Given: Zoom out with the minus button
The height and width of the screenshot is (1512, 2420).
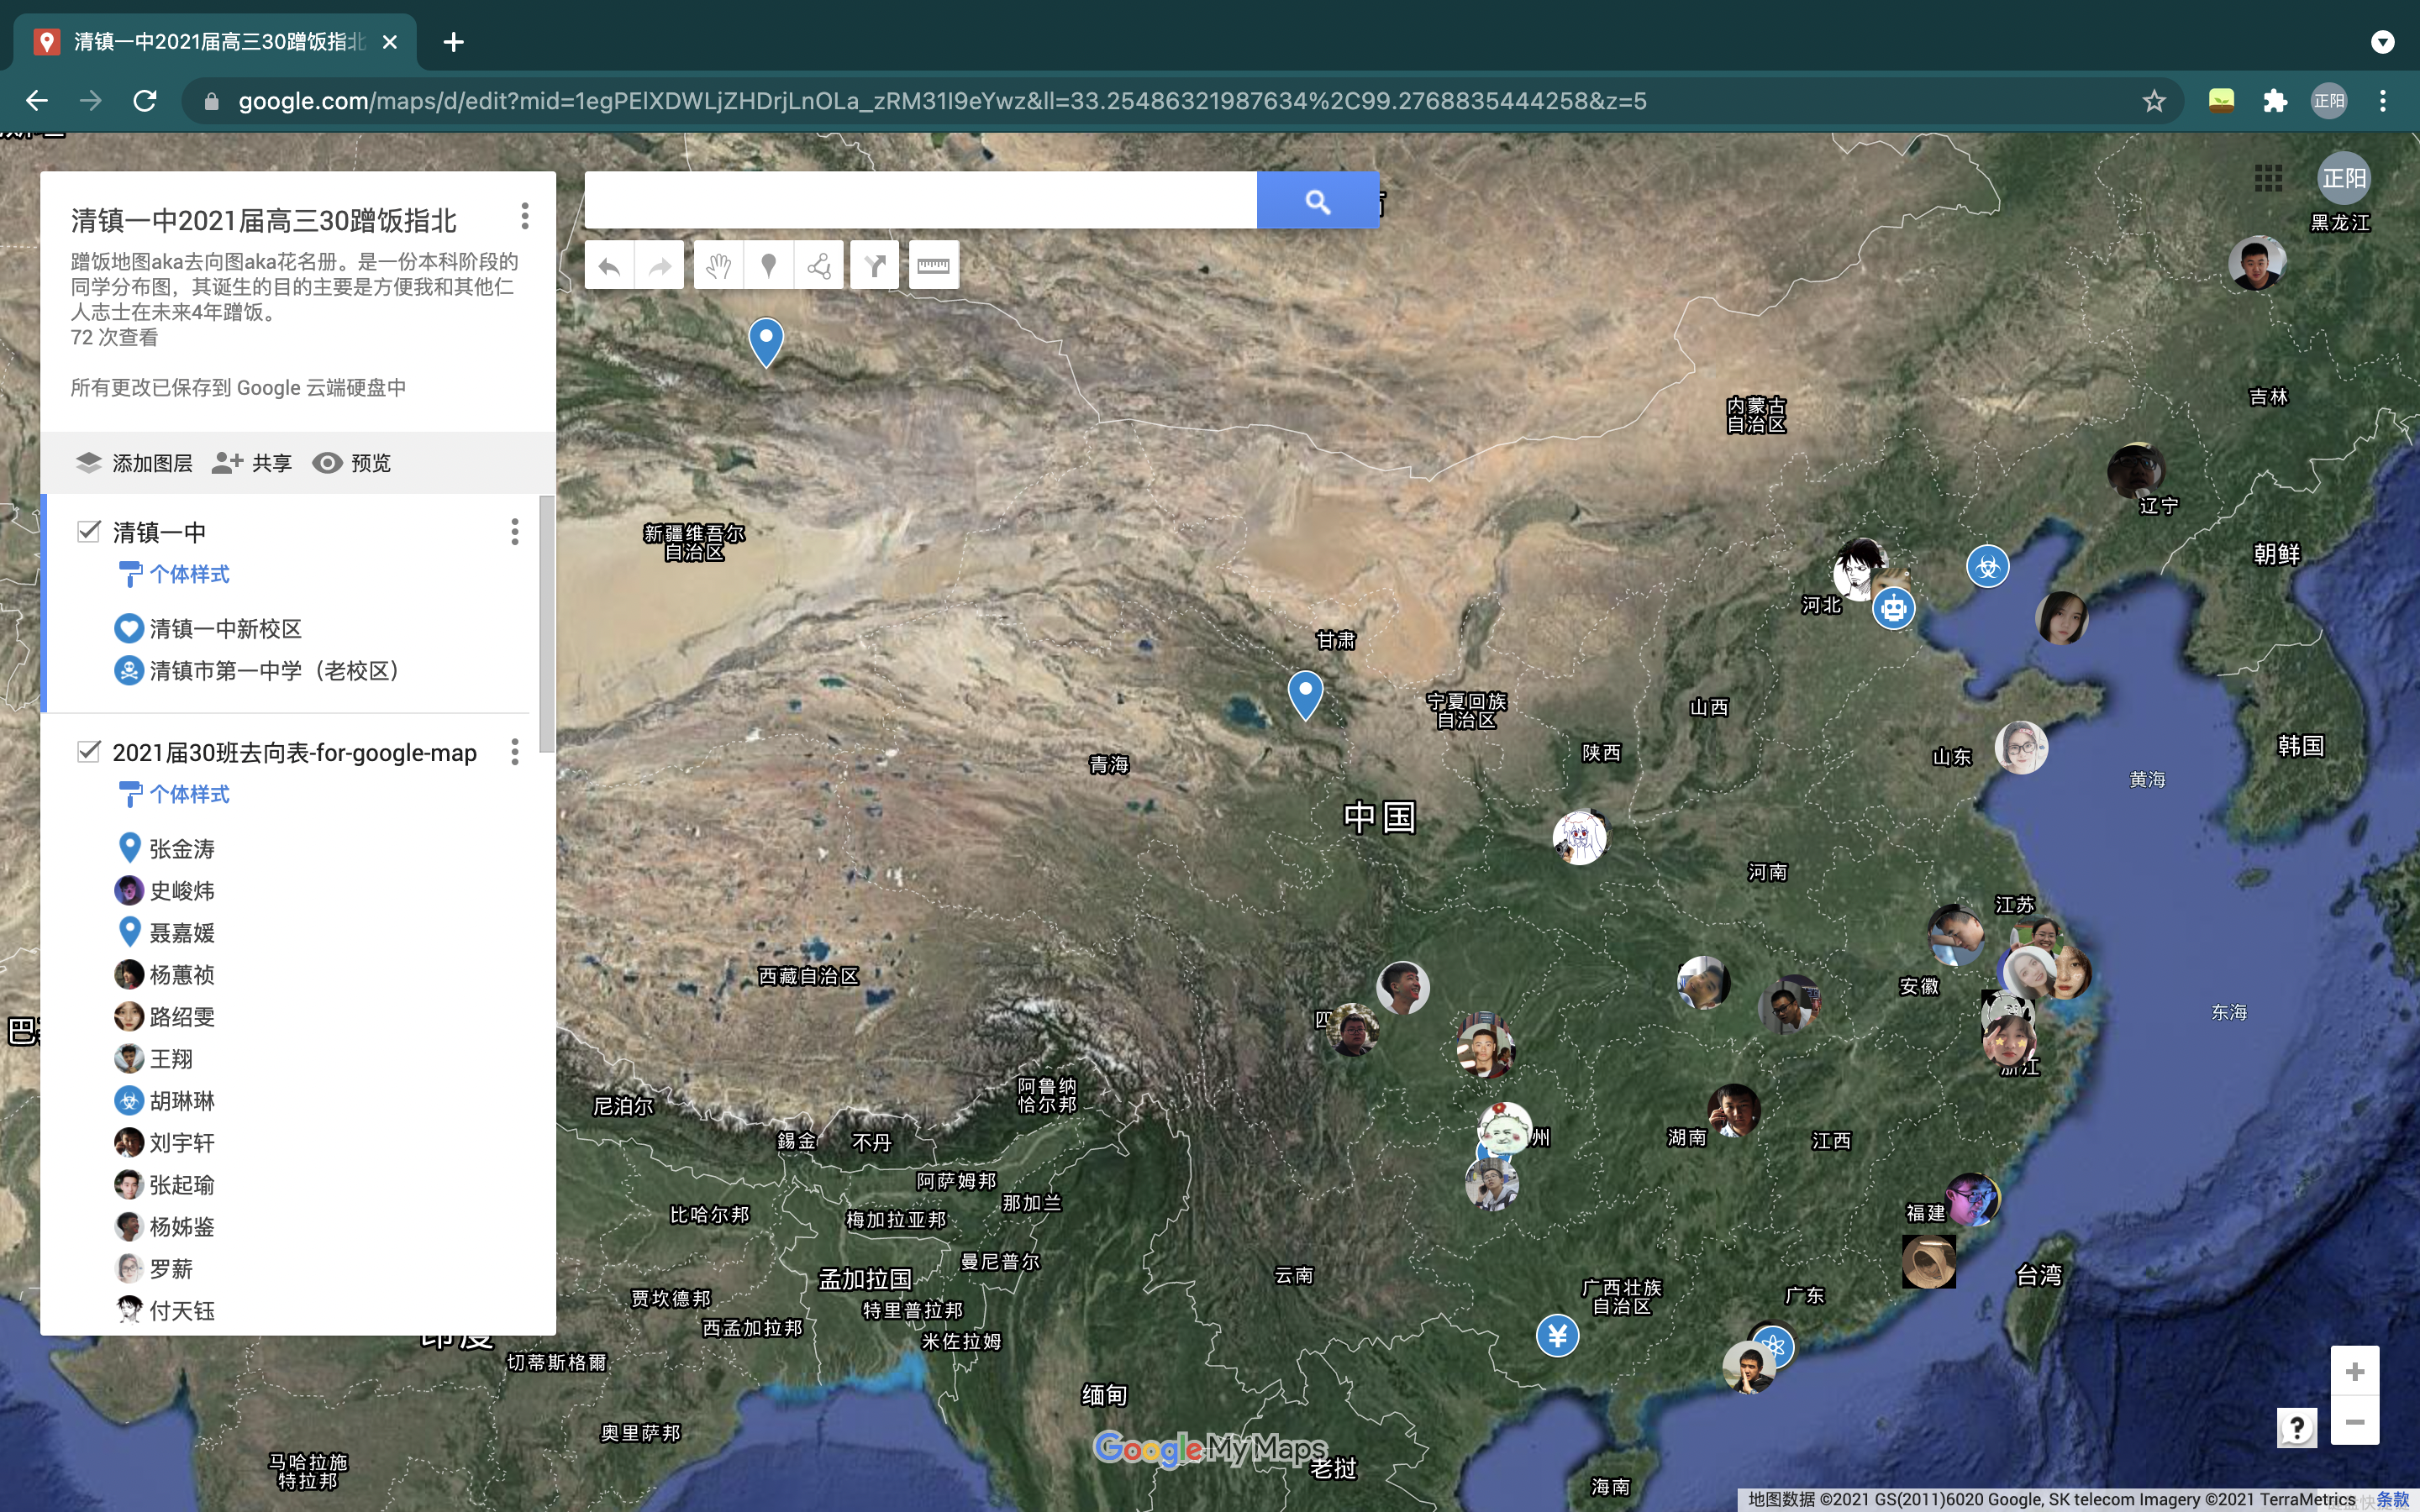Looking at the screenshot, I should [x=2355, y=1421].
